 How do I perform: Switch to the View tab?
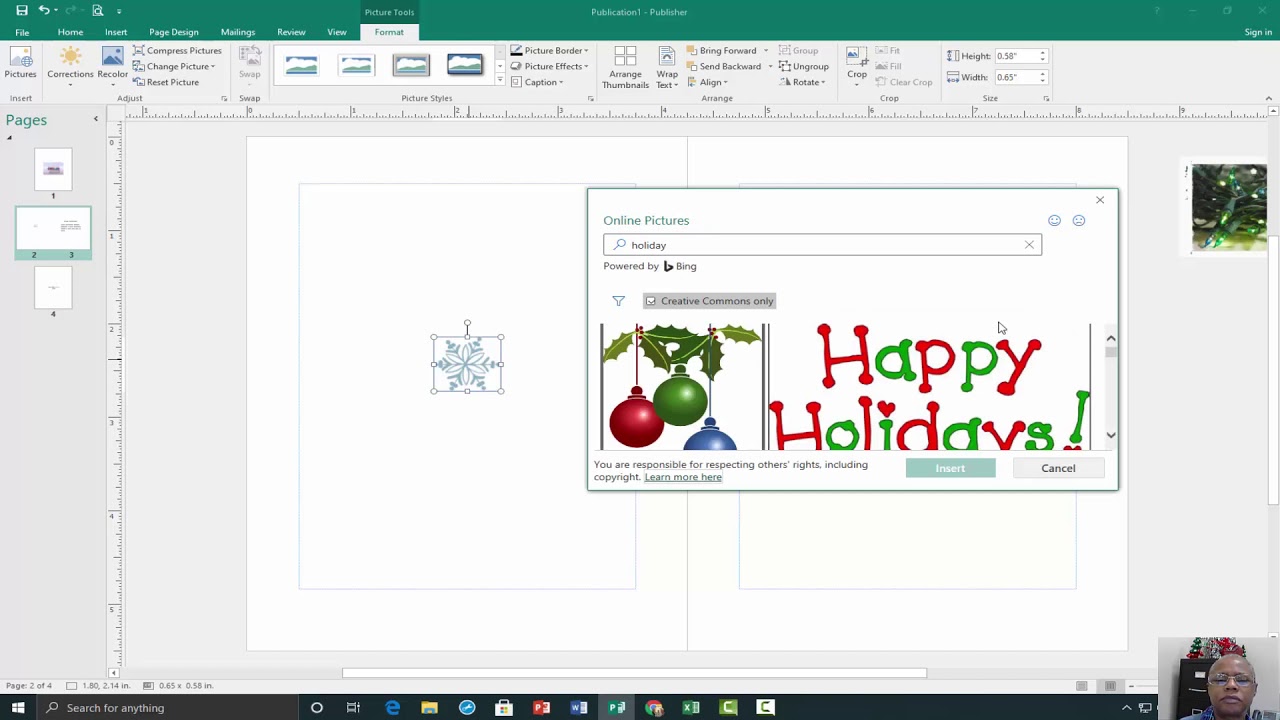[x=337, y=32]
